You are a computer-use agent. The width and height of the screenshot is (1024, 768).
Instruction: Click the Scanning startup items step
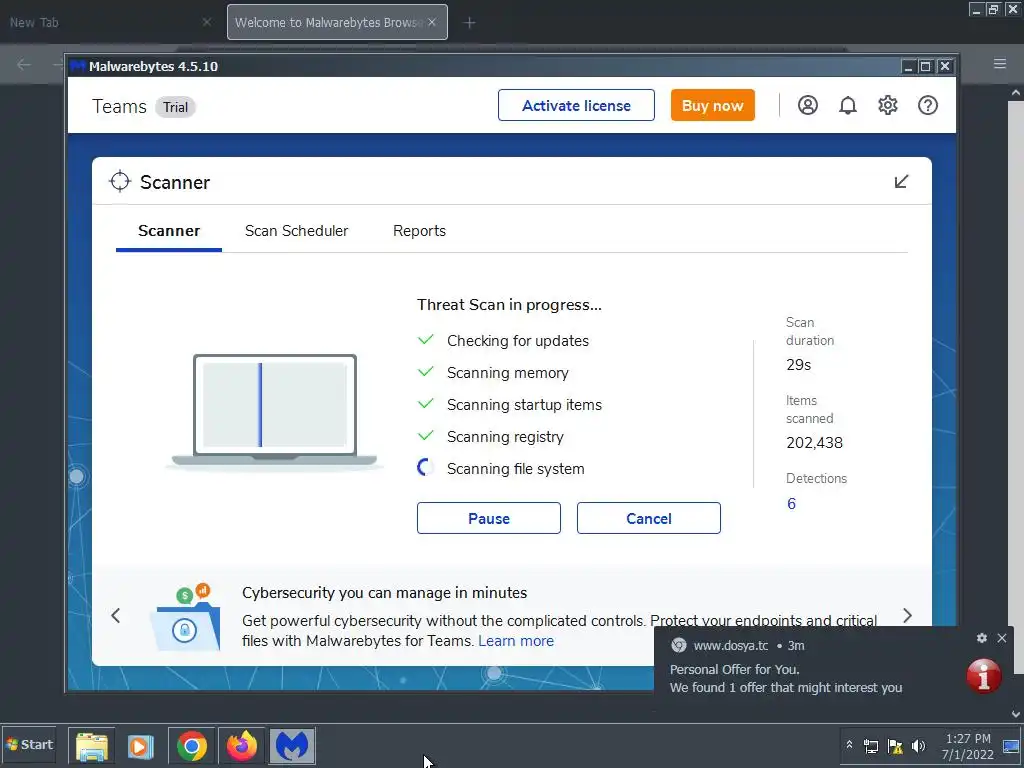click(x=524, y=404)
